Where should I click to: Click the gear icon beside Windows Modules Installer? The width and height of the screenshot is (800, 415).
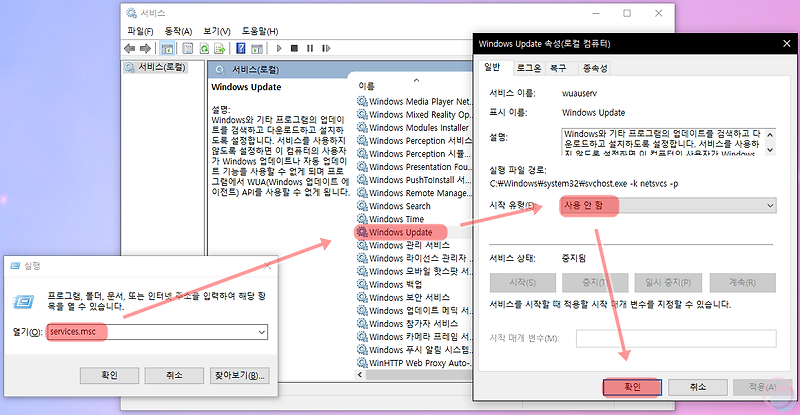click(x=362, y=128)
